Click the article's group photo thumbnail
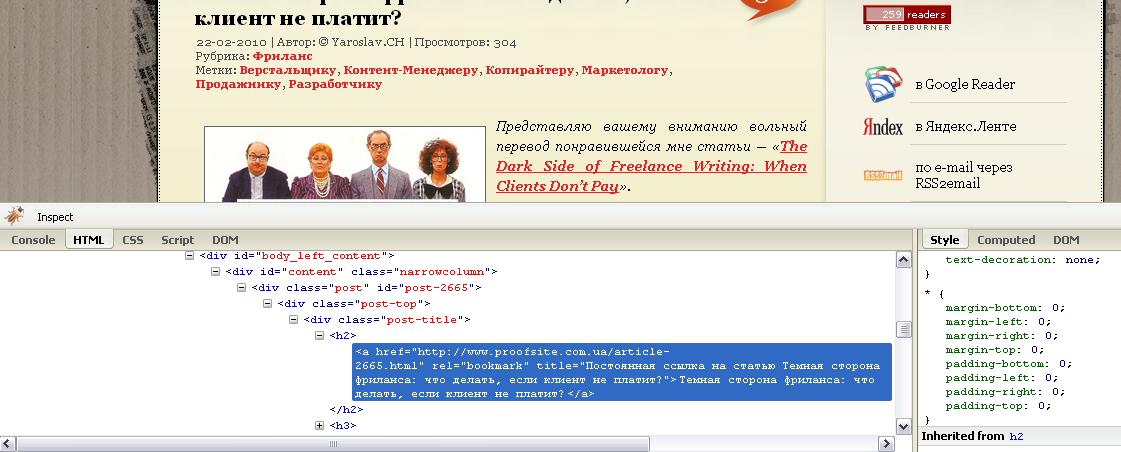This screenshot has width=1121, height=452. (331, 165)
